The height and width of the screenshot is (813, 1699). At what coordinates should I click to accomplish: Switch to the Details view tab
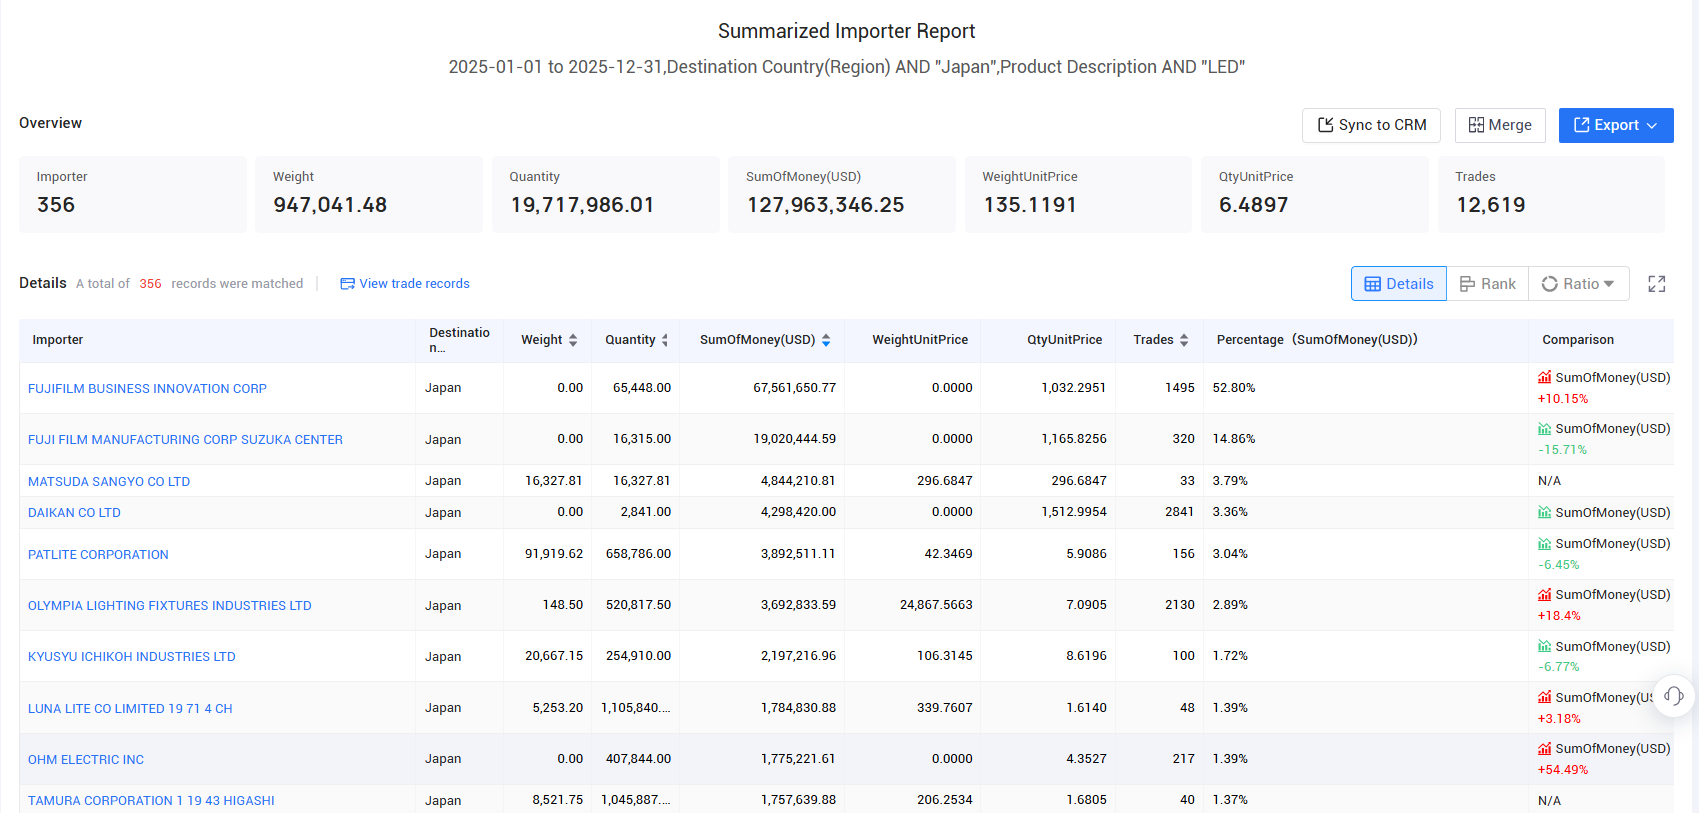pos(1399,284)
